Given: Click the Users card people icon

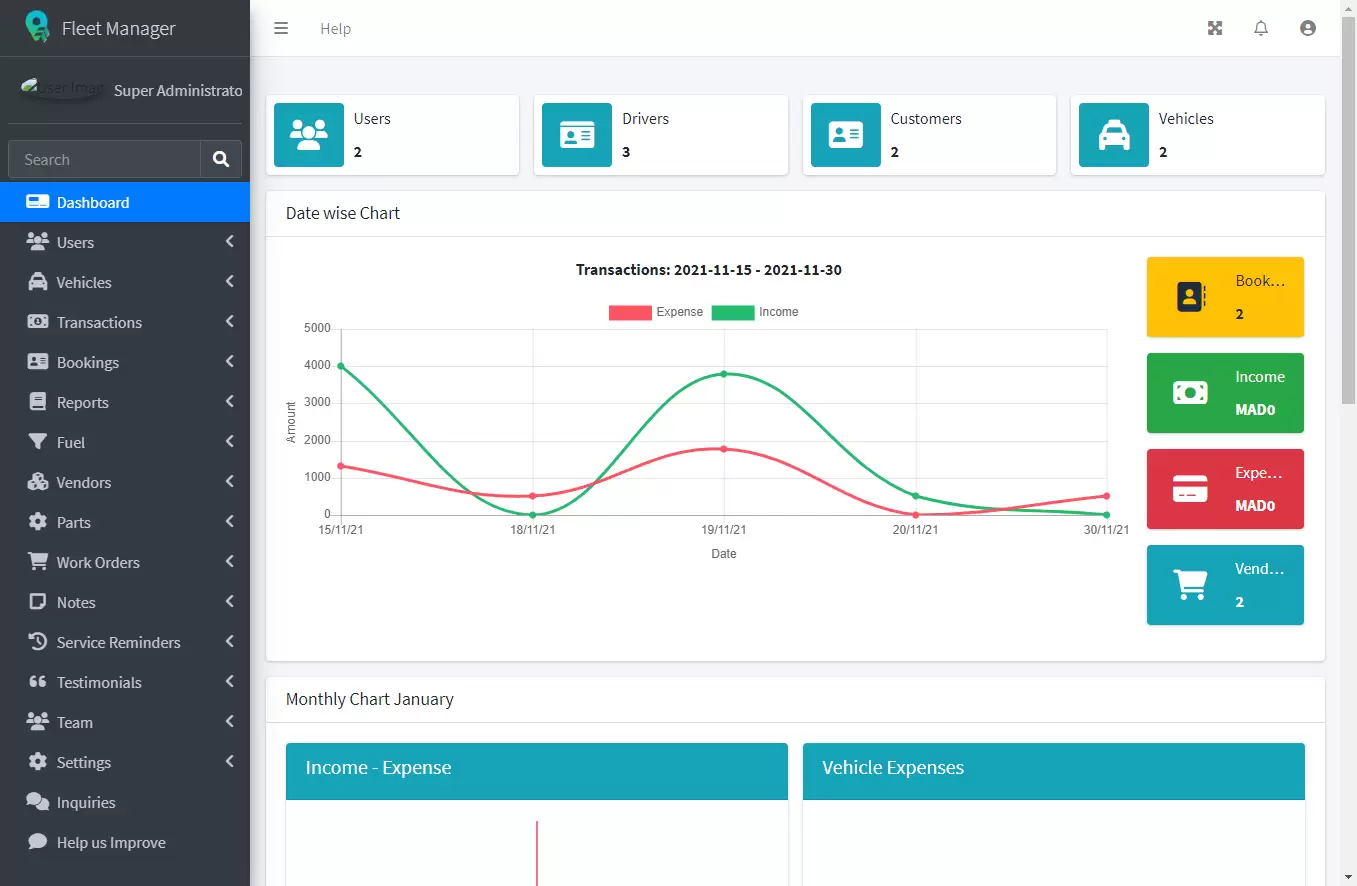Looking at the screenshot, I should [x=309, y=135].
